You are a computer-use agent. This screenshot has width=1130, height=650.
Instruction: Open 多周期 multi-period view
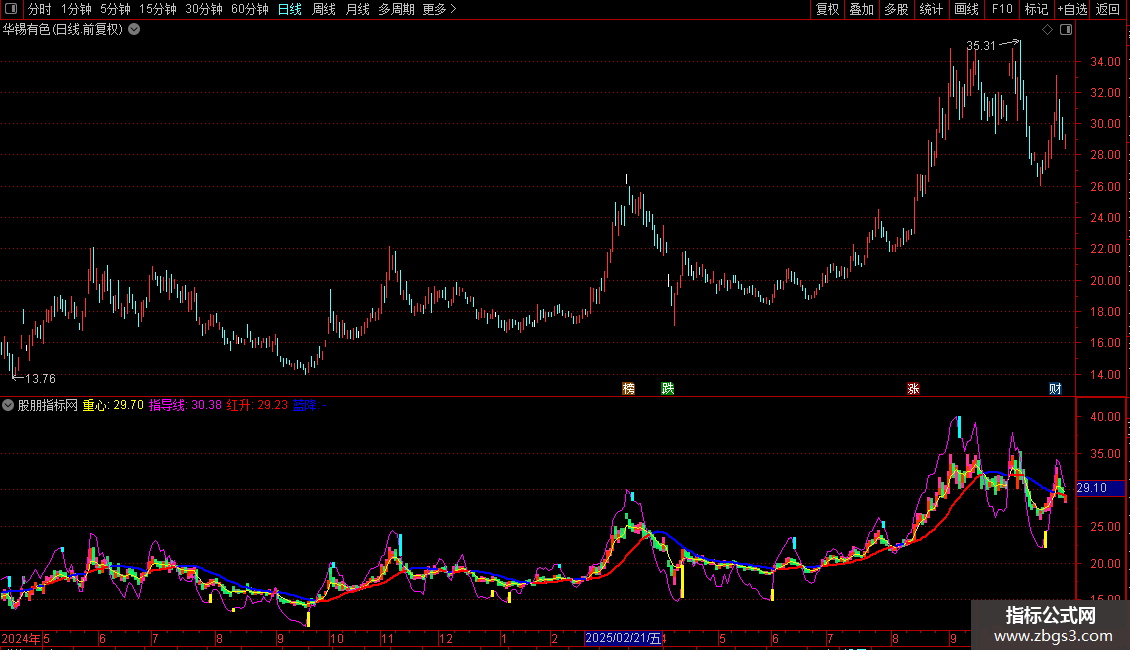click(396, 9)
